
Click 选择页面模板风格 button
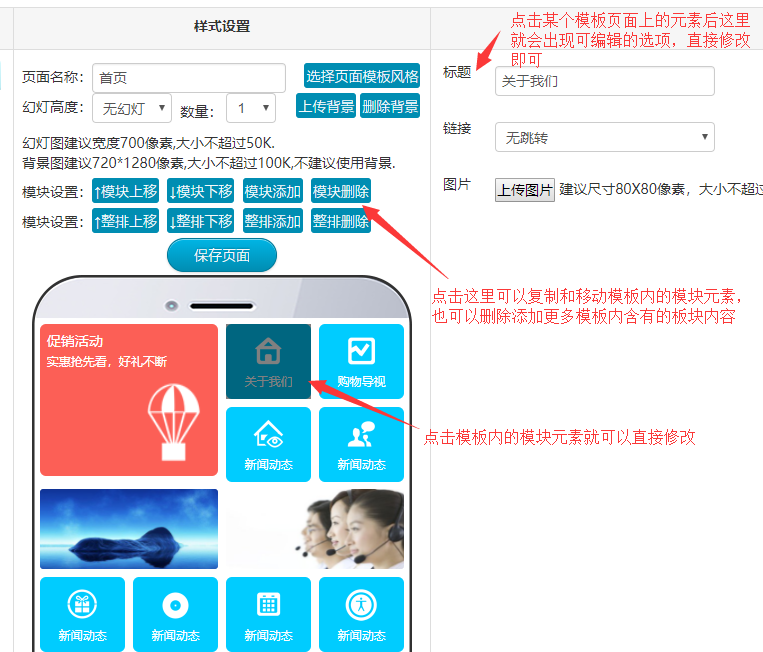[362, 76]
